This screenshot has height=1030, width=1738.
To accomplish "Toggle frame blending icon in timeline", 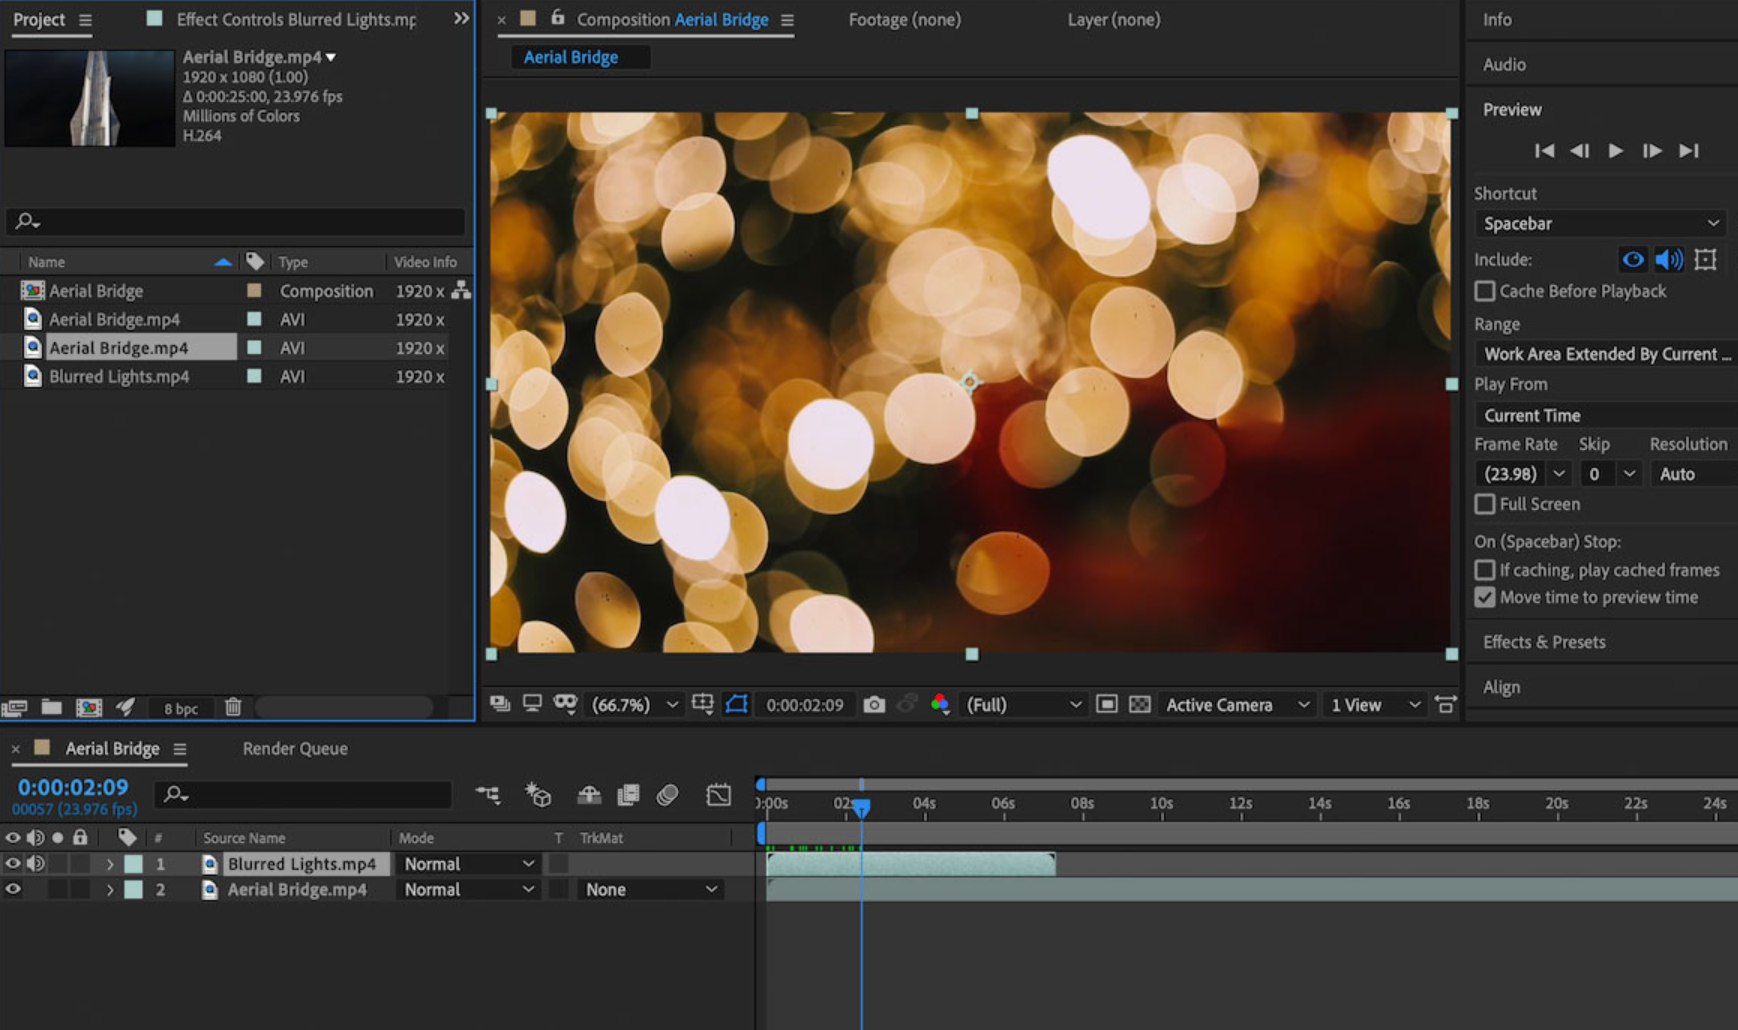I will (x=628, y=795).
